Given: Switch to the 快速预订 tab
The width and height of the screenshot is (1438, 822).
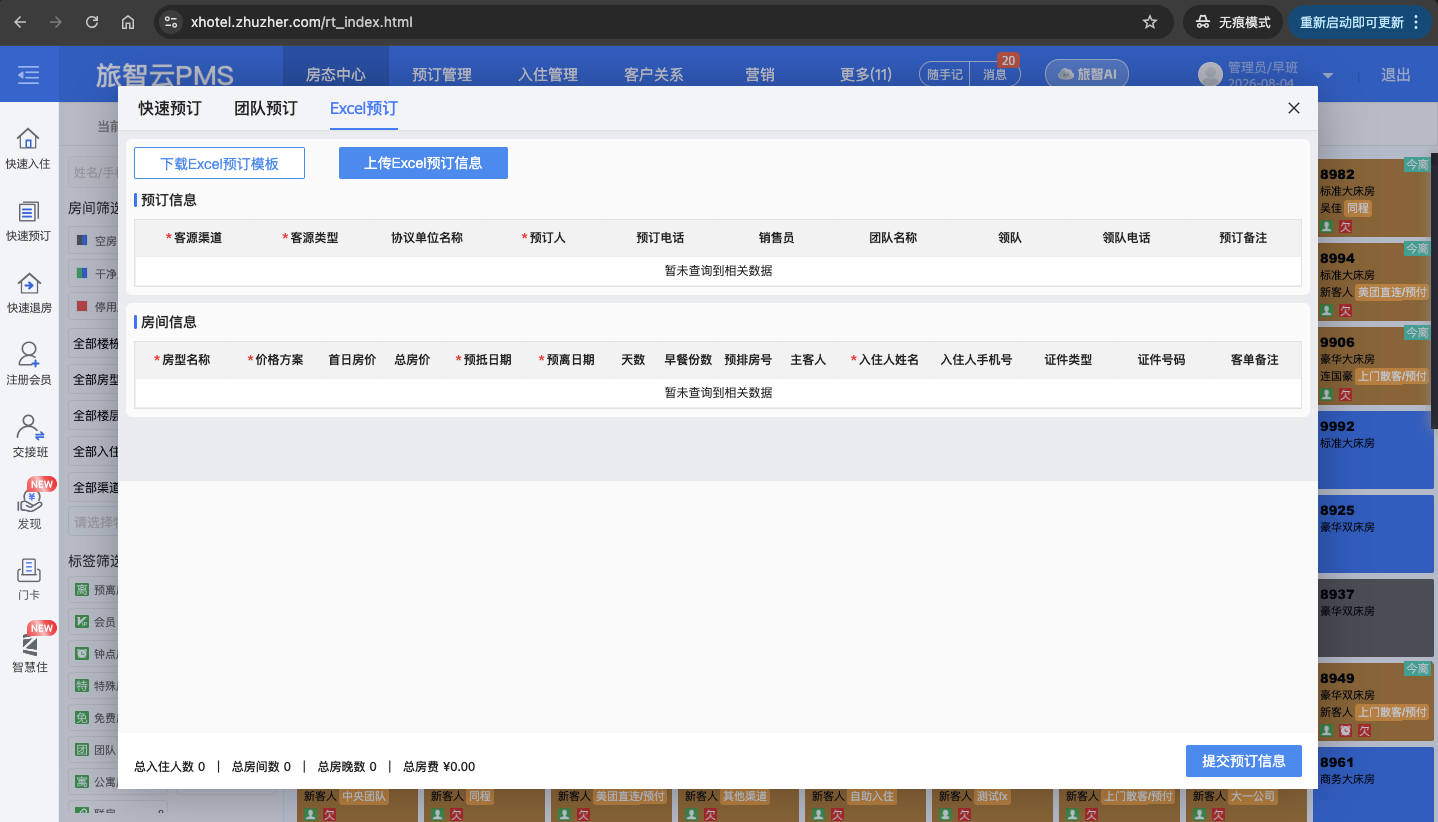Looking at the screenshot, I should click(x=170, y=108).
